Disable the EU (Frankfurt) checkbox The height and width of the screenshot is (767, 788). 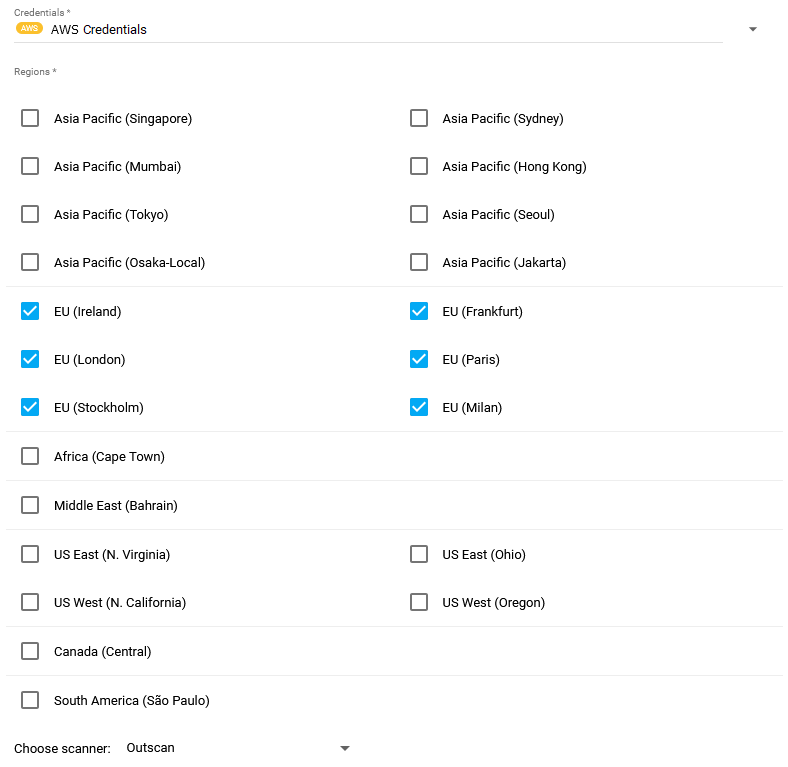pyautogui.click(x=419, y=312)
